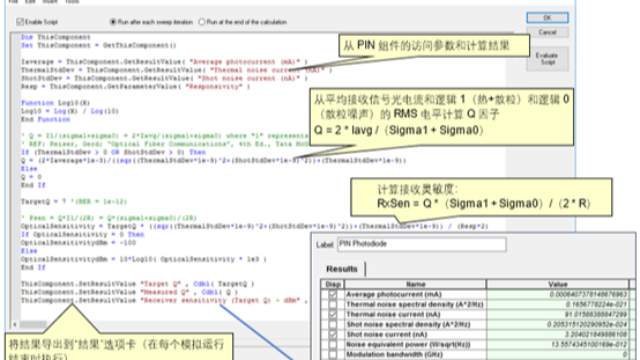Viewport: 640px width, 360px height.
Task: Click the code line Set ThisComponent = GetThisComponent()
Action: click(99, 45)
